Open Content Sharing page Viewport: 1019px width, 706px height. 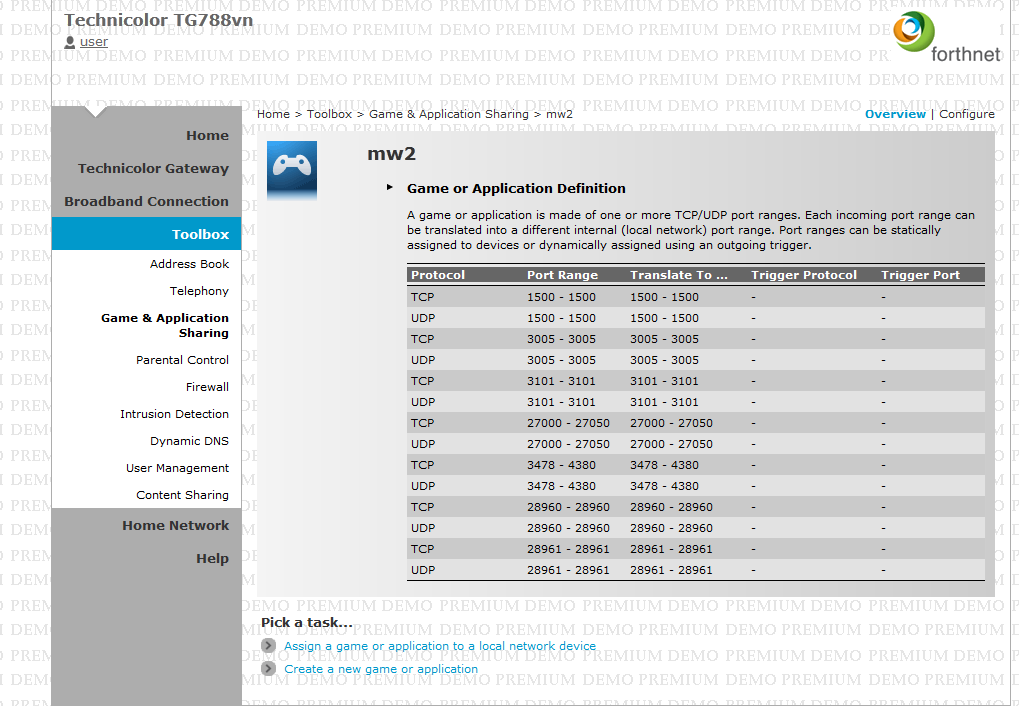pyautogui.click(x=182, y=495)
